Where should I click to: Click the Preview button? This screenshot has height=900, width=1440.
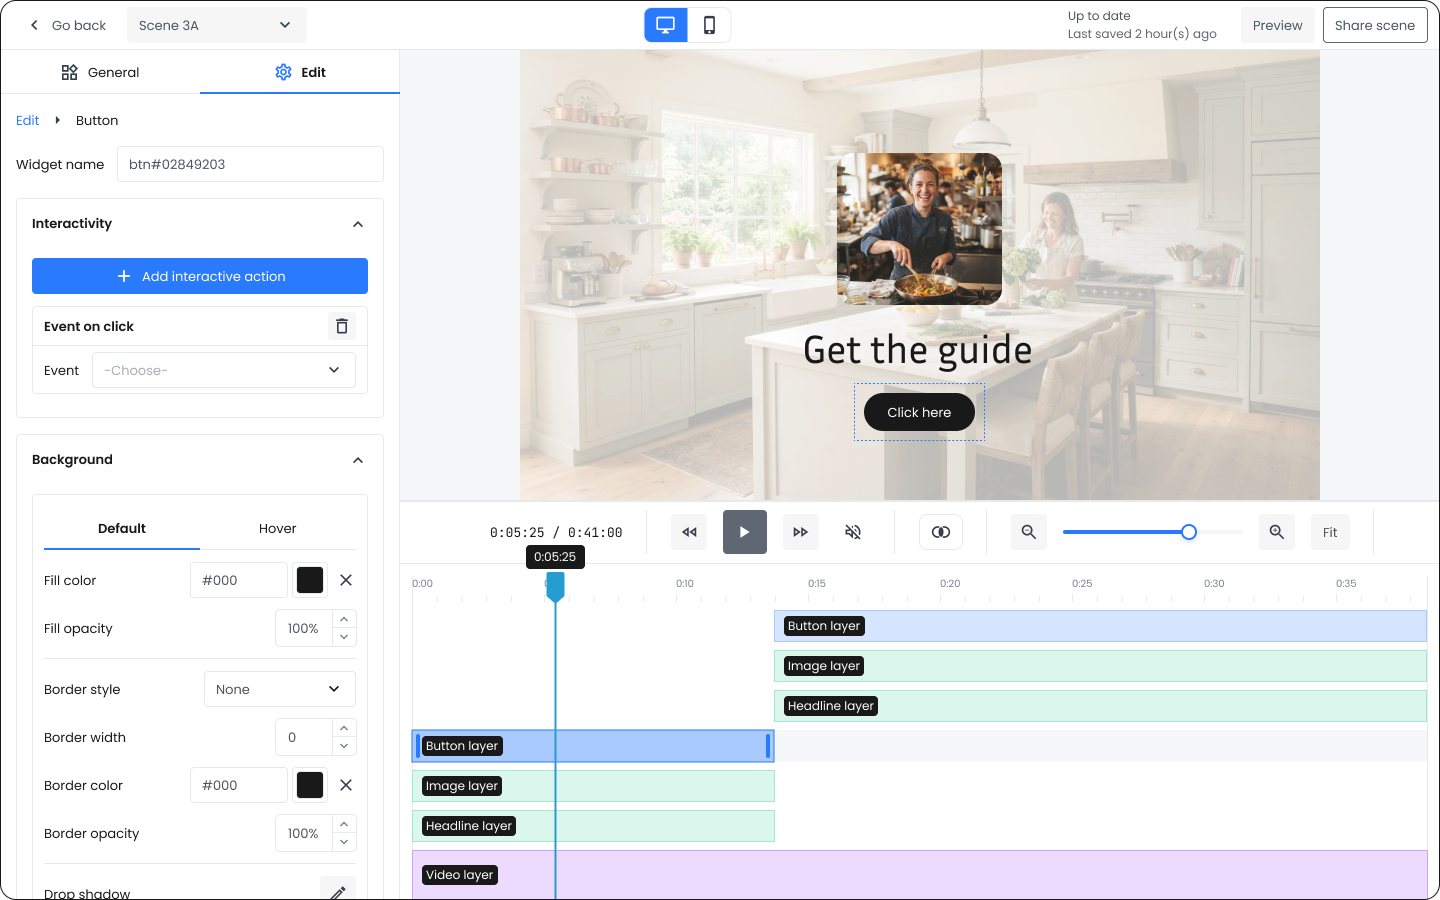point(1277,25)
